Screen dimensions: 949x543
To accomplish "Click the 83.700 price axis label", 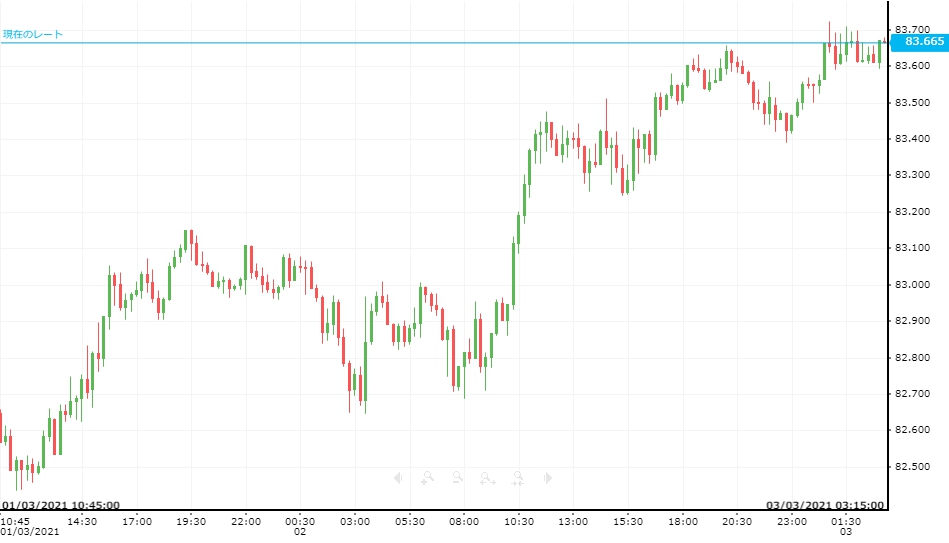I will 912,29.
